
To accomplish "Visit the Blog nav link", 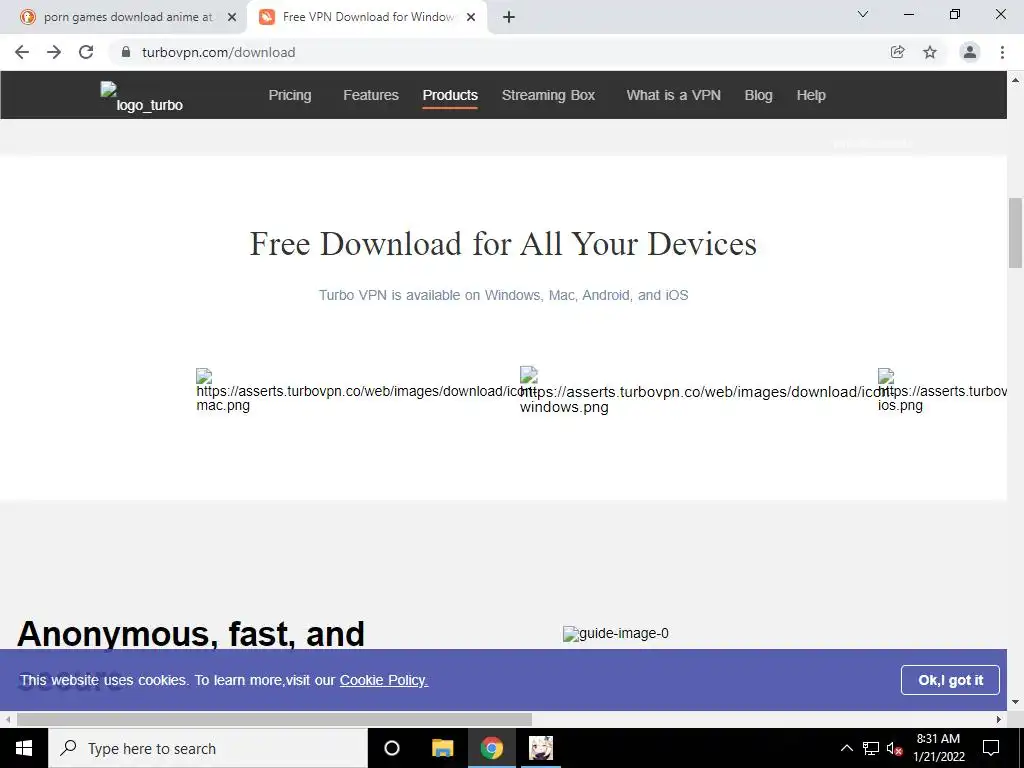I will pos(758,95).
